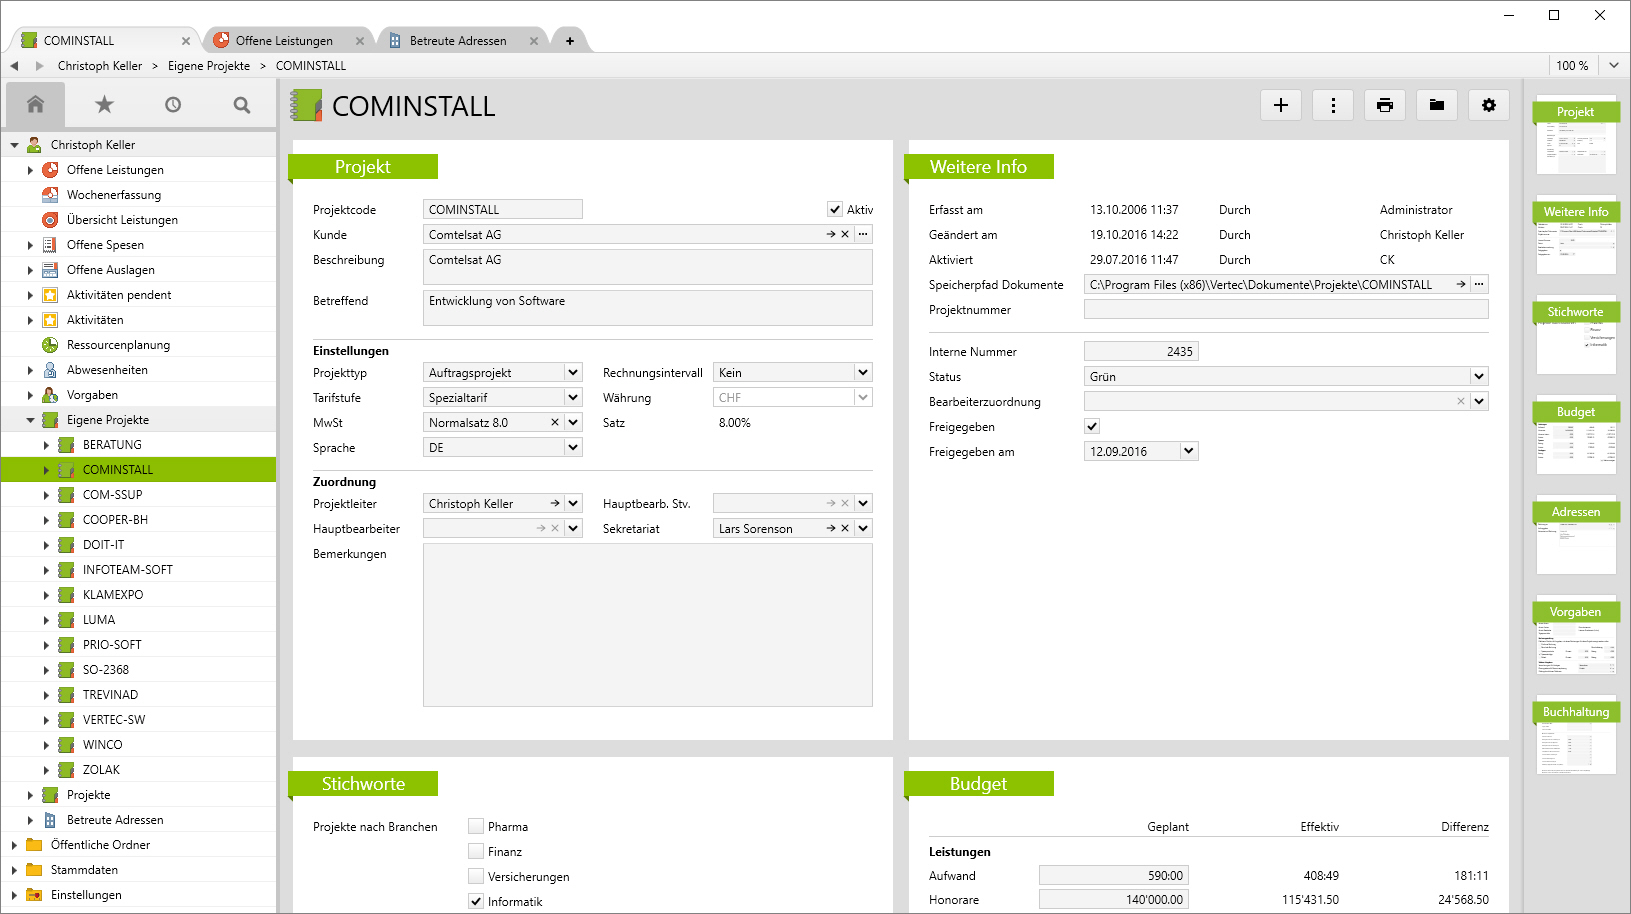The width and height of the screenshot is (1631, 914).
Task: Switch to the Offene Leistungen tab
Action: coord(284,41)
